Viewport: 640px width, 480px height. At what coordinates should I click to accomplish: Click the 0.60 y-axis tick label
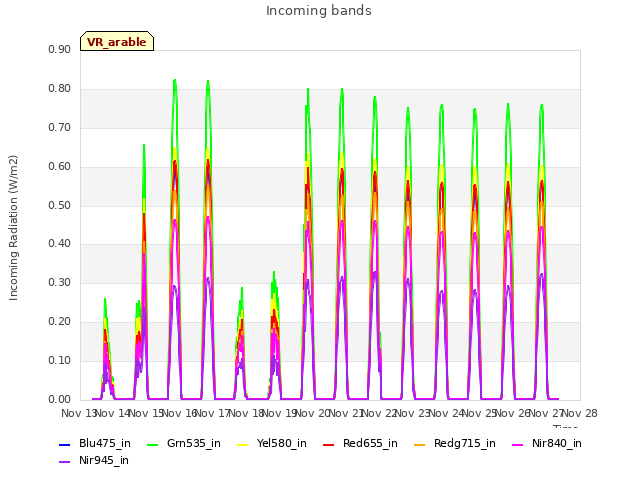click(59, 167)
